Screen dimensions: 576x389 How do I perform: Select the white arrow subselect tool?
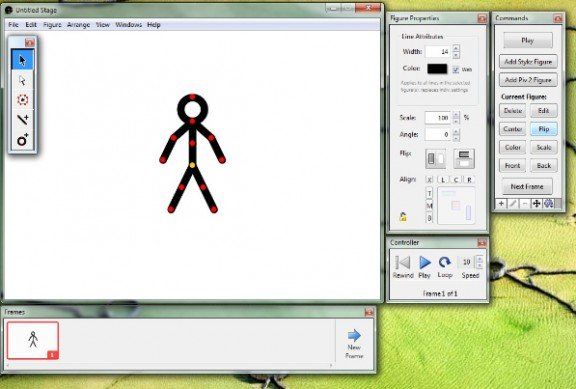click(x=22, y=80)
